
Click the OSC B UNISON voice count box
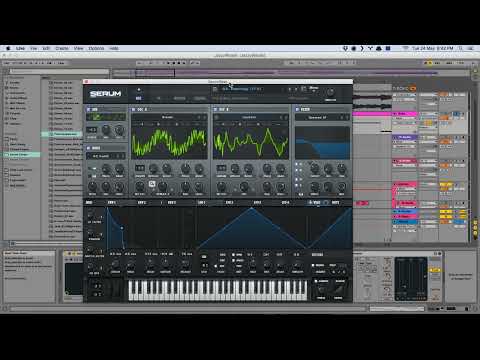click(221, 168)
